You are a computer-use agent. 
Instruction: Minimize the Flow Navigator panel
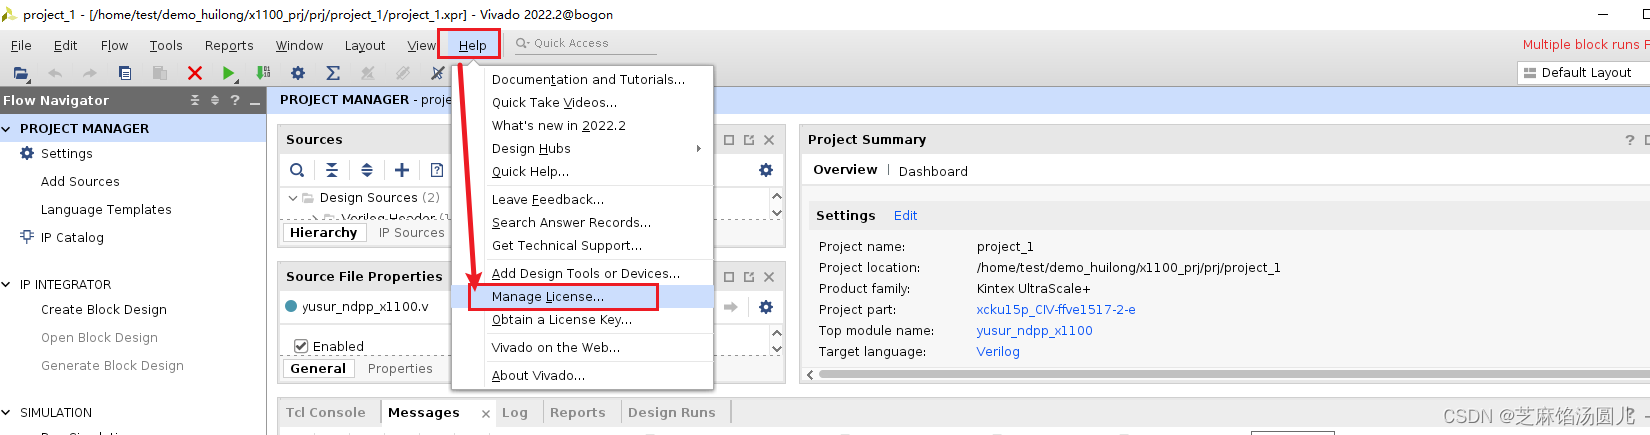256,101
